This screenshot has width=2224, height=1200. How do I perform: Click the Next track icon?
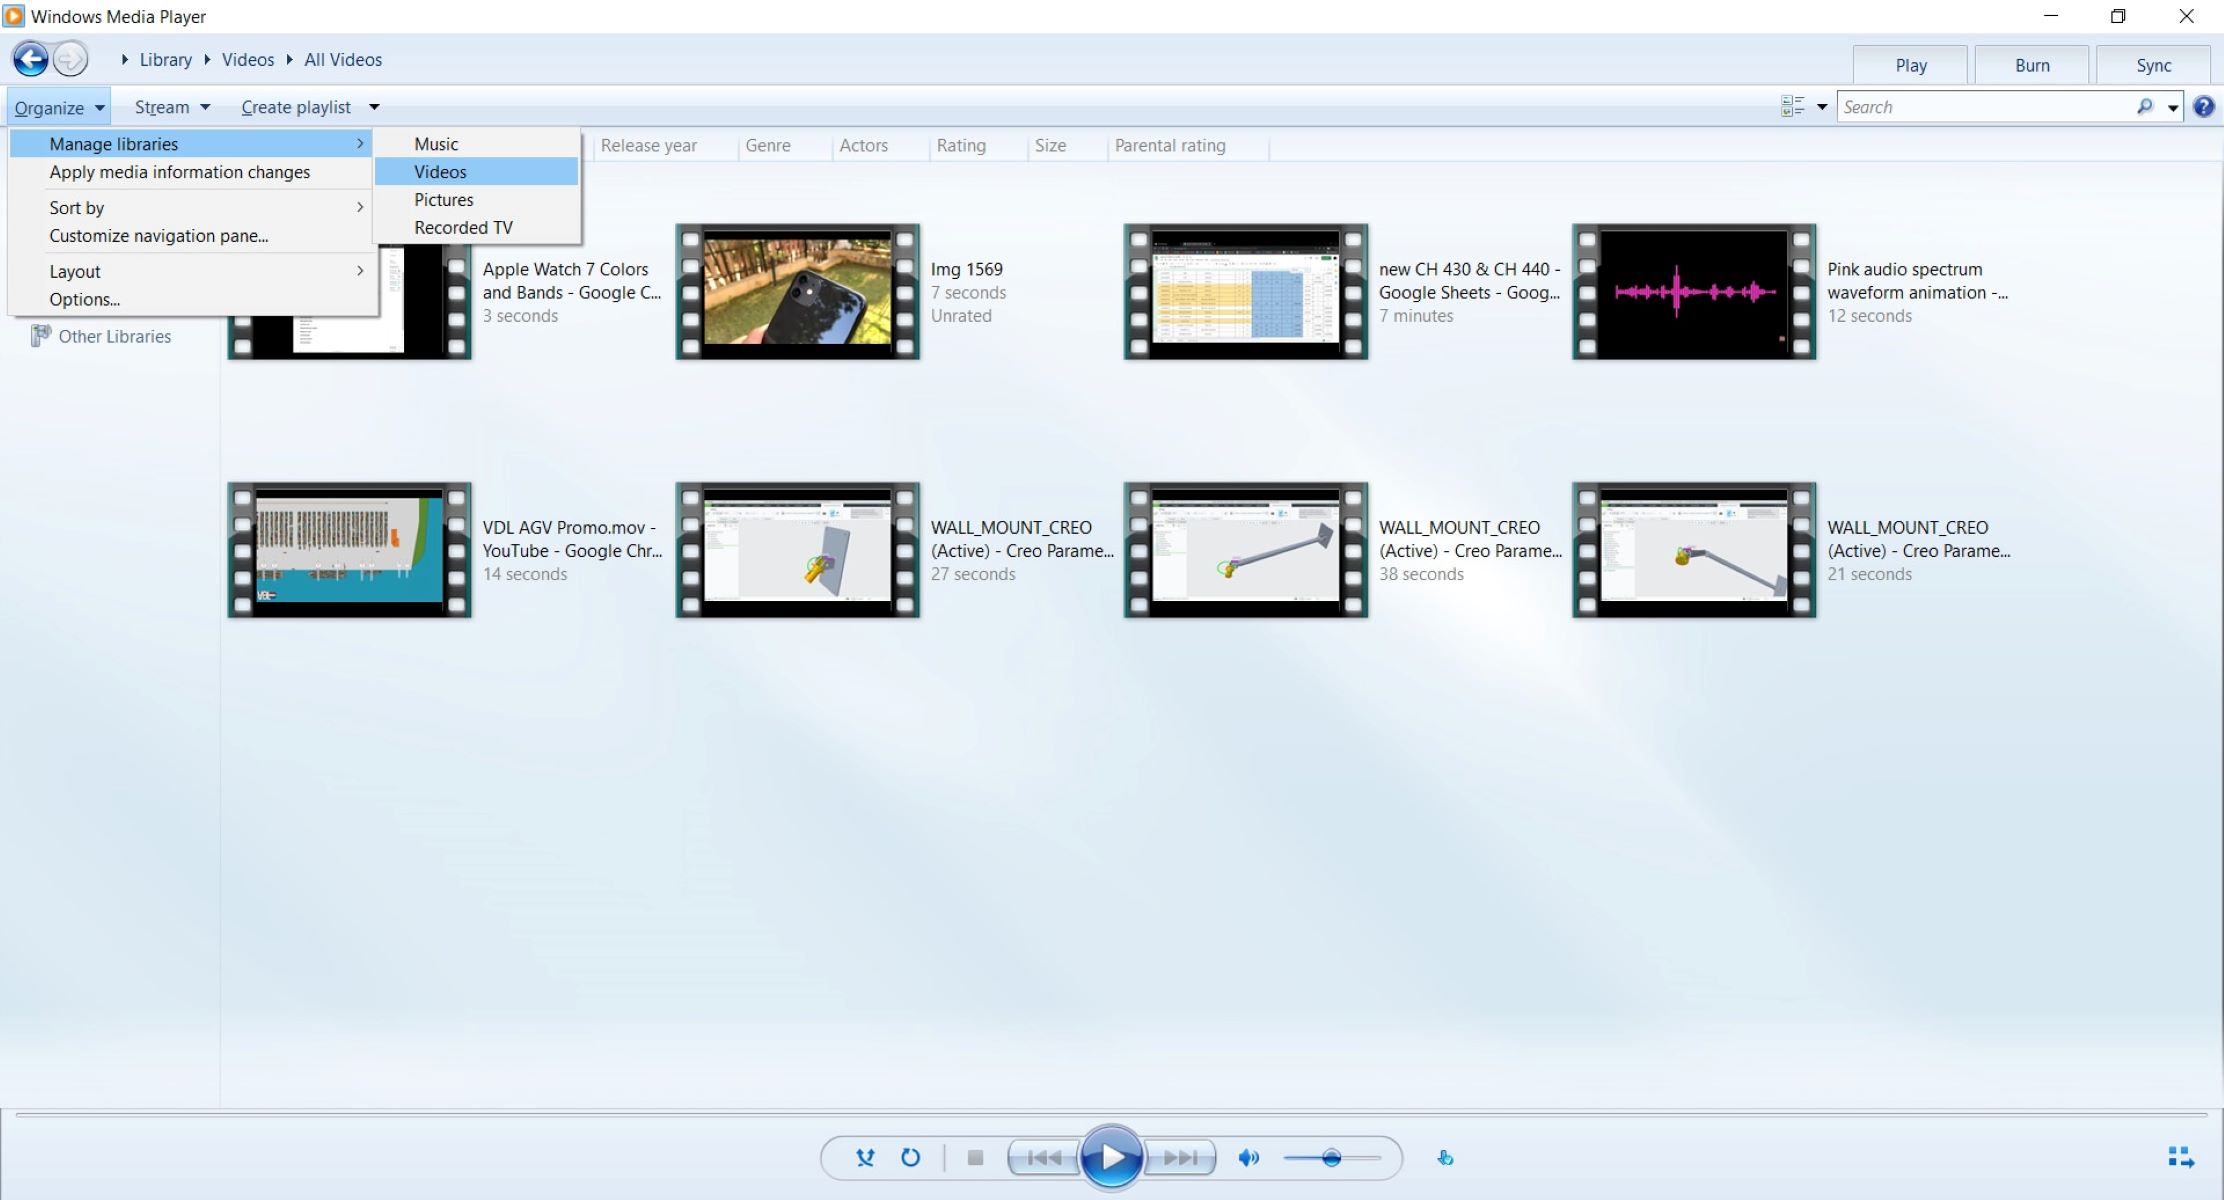[1180, 1157]
